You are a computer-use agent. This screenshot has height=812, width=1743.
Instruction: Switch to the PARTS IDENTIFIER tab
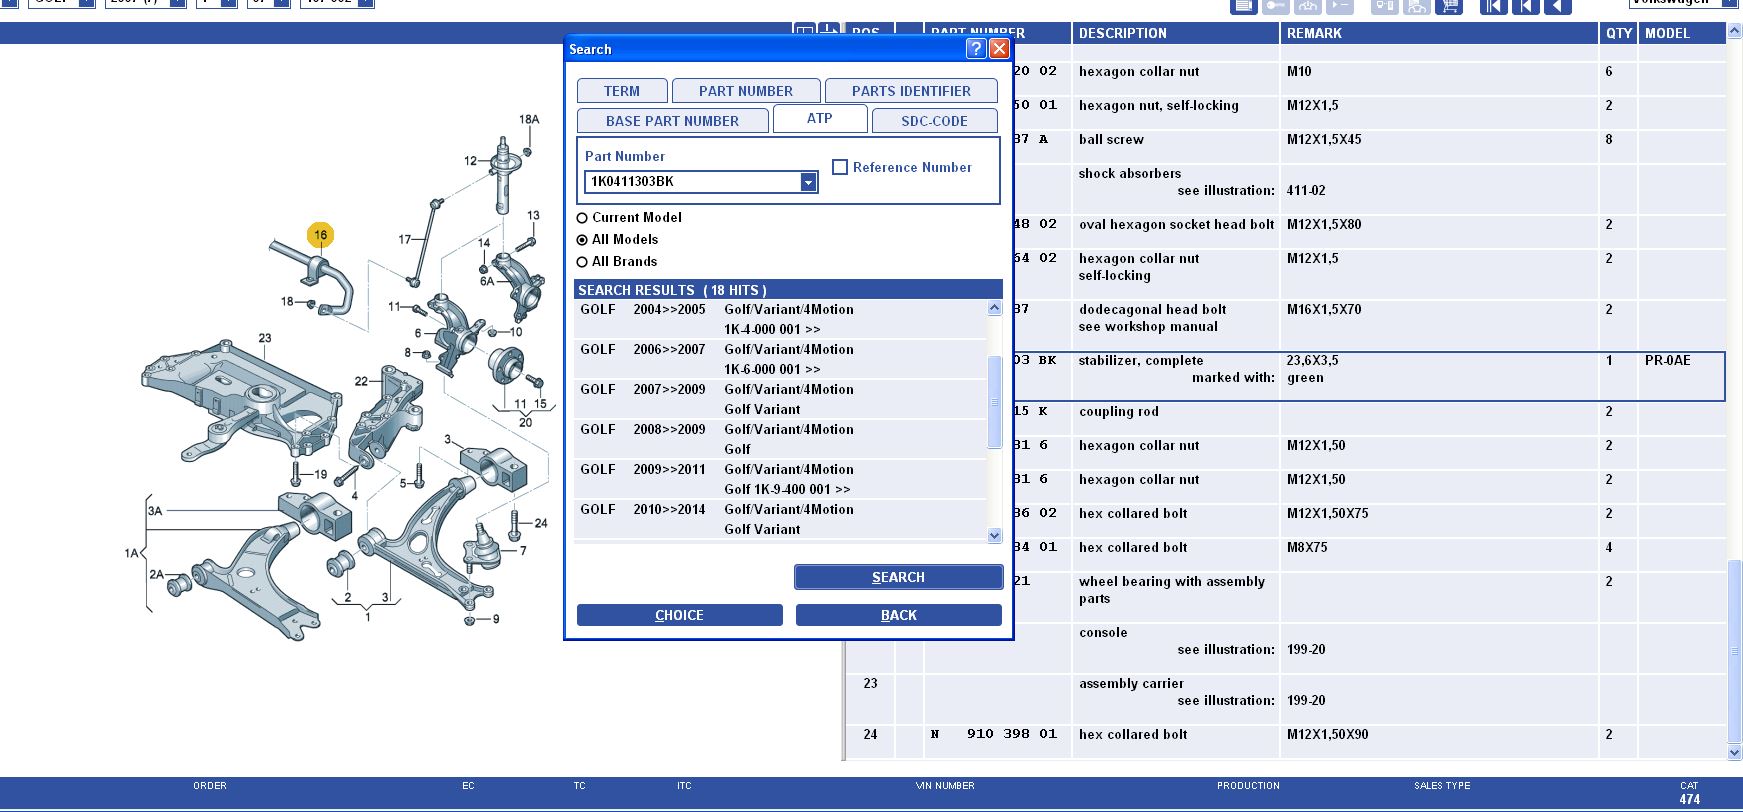[911, 91]
